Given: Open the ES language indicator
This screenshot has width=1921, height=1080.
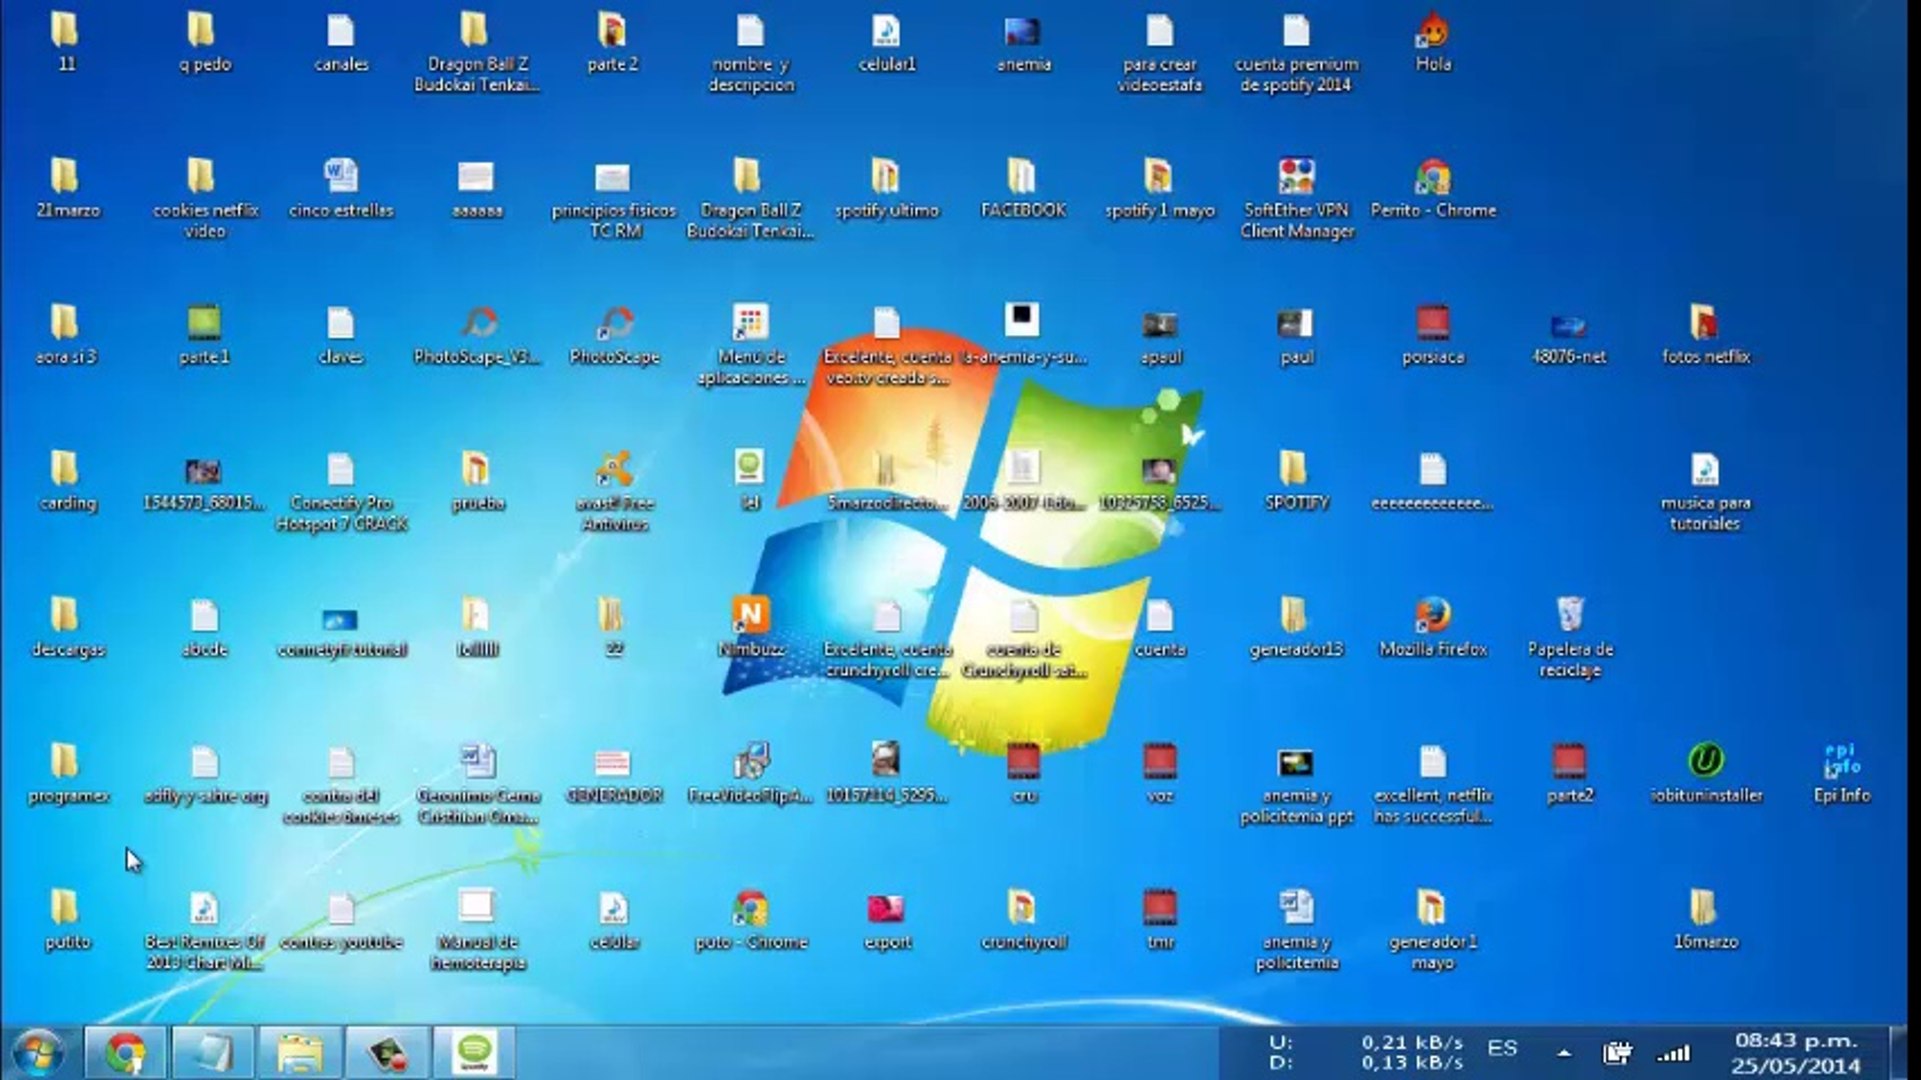Looking at the screenshot, I should coord(1502,1048).
